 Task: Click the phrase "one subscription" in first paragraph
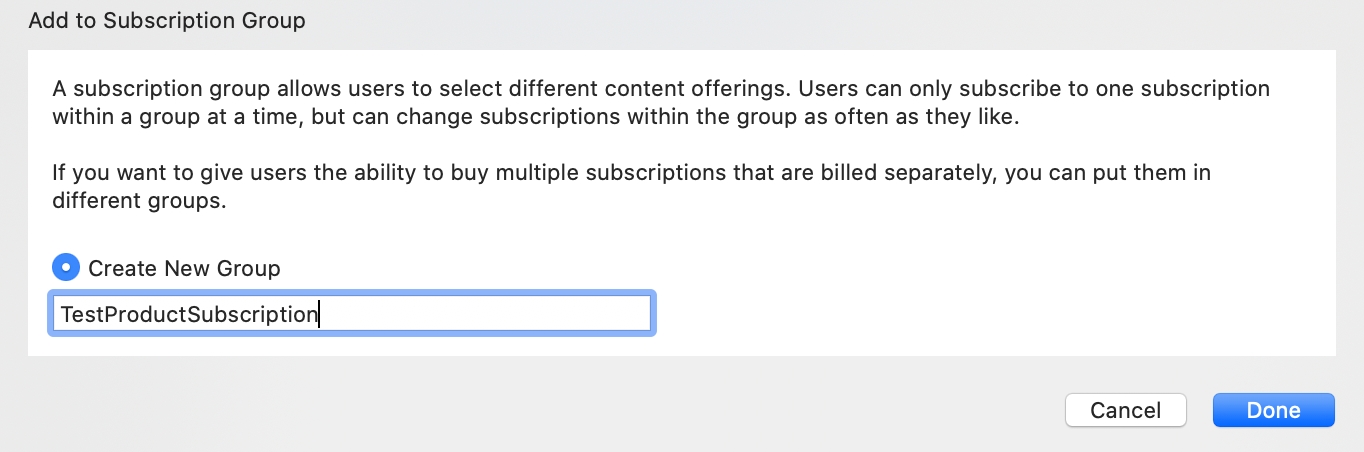(x=1193, y=89)
